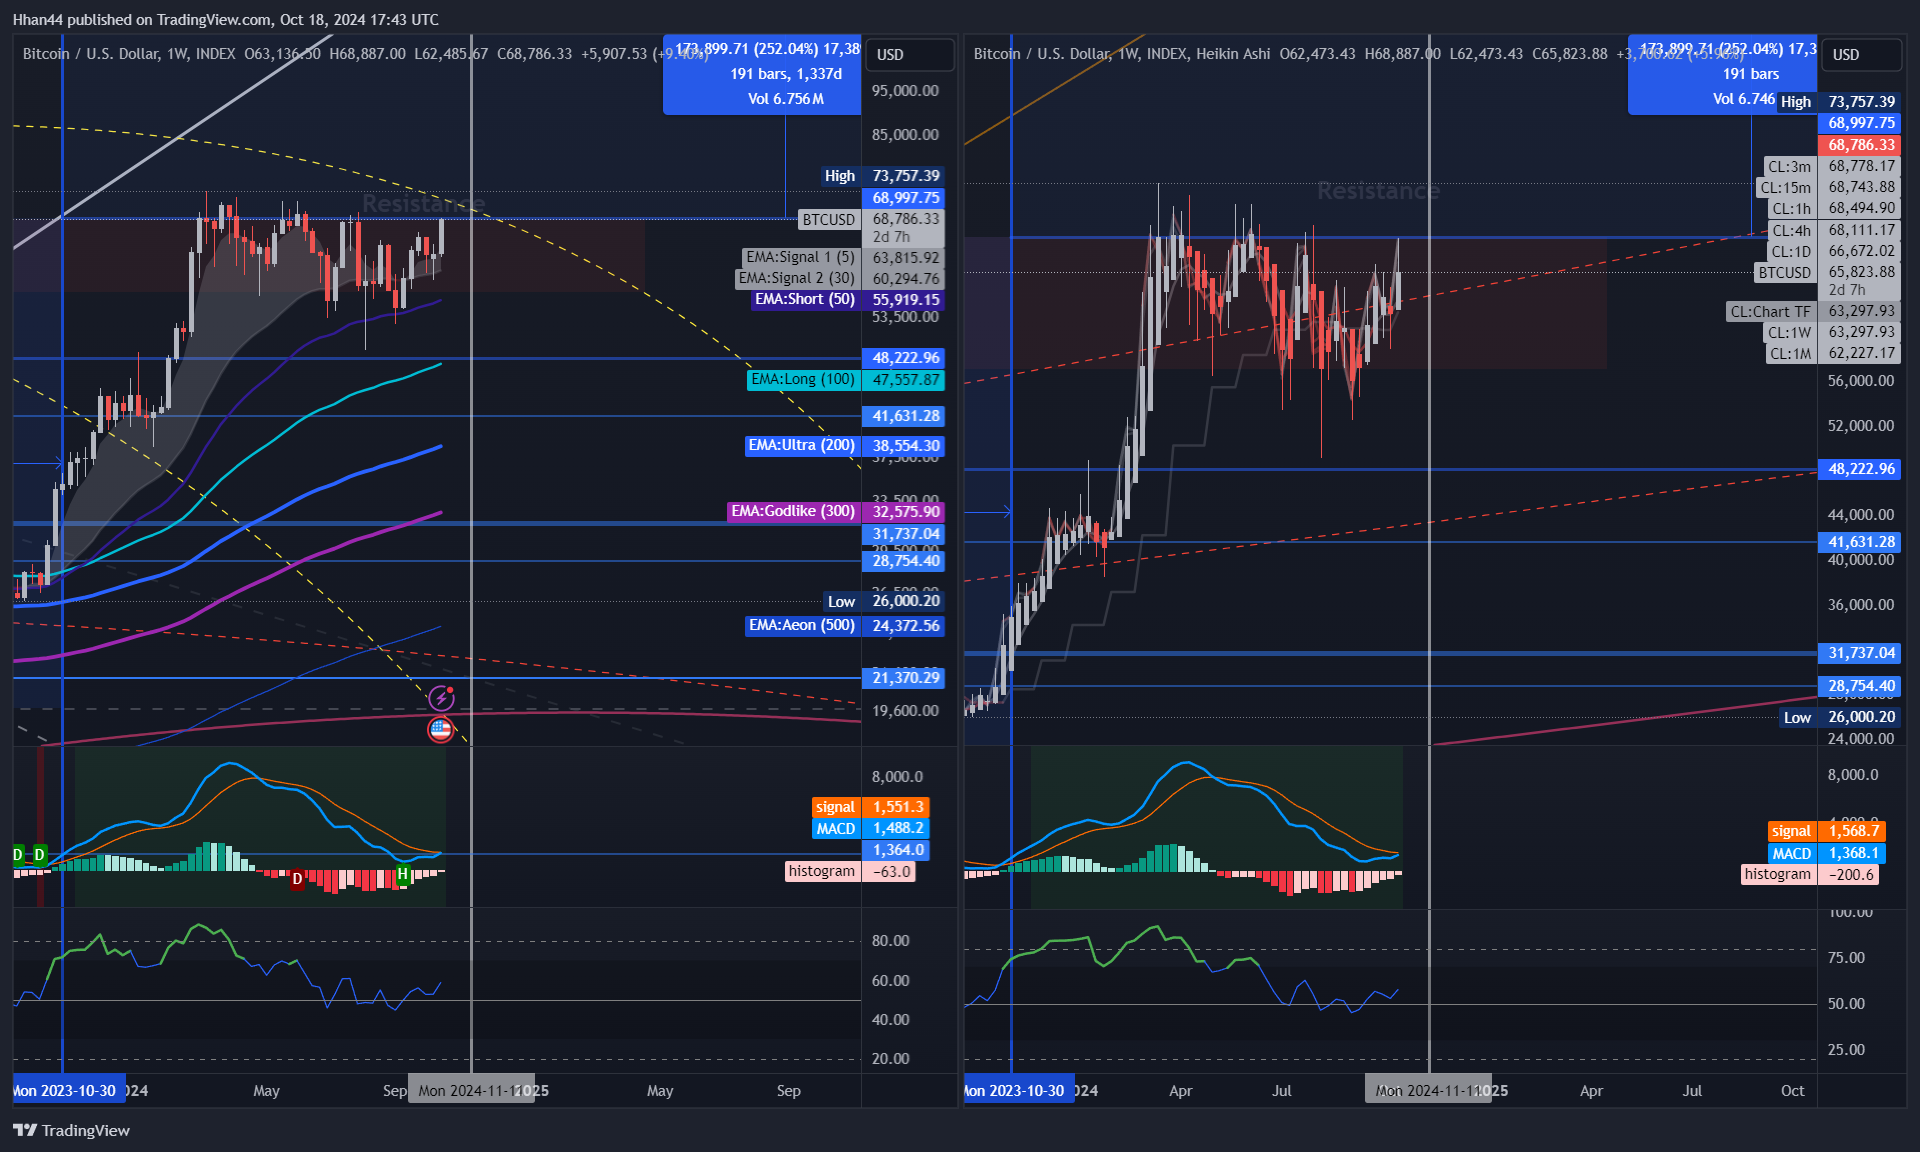Click right MACD signal 1,568.7 label
Screen dimensions: 1920x1152
click(x=1827, y=831)
